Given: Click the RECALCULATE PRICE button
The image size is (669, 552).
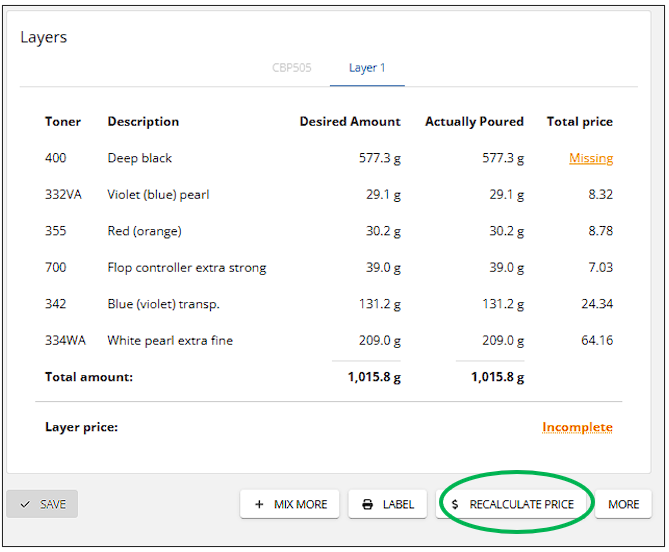Looking at the screenshot, I should tap(513, 504).
